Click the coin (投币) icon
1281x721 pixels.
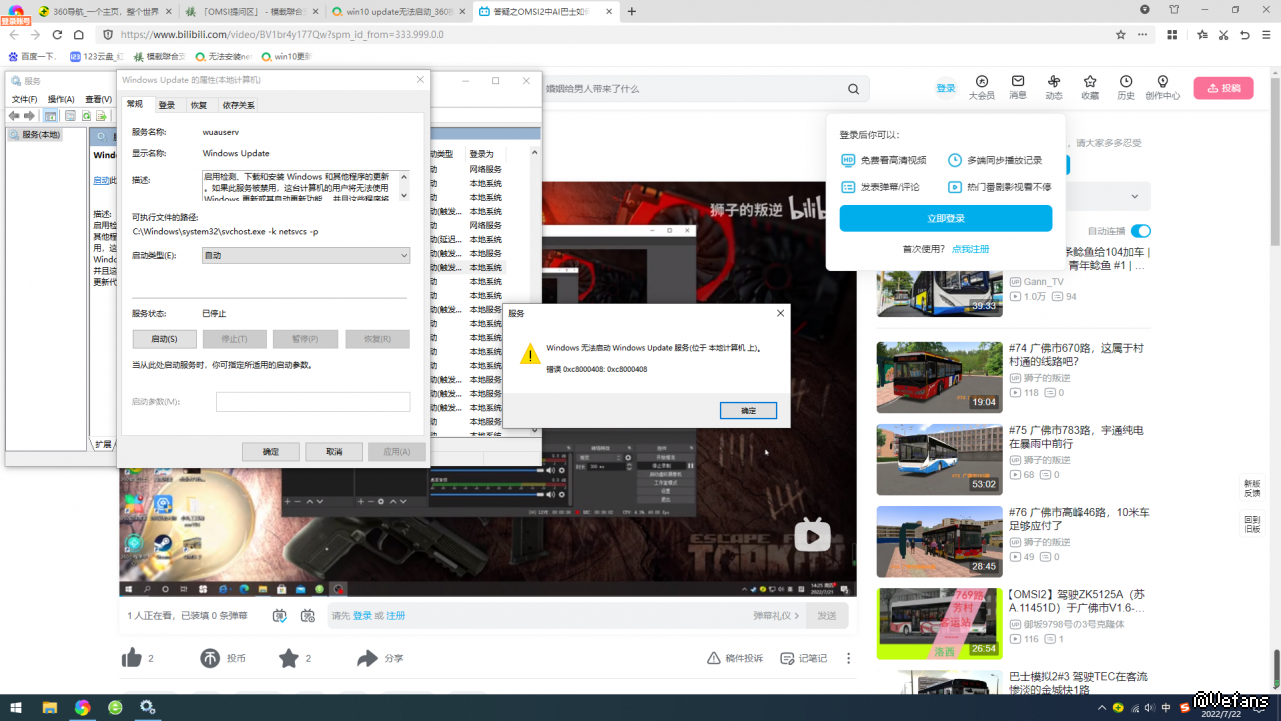pos(210,658)
